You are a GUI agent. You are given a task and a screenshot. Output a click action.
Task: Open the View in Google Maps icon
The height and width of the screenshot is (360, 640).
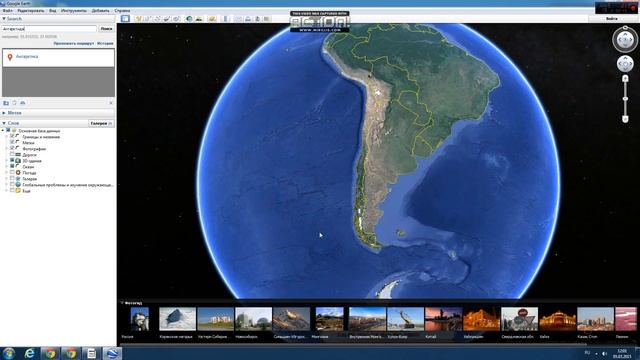[267, 18]
